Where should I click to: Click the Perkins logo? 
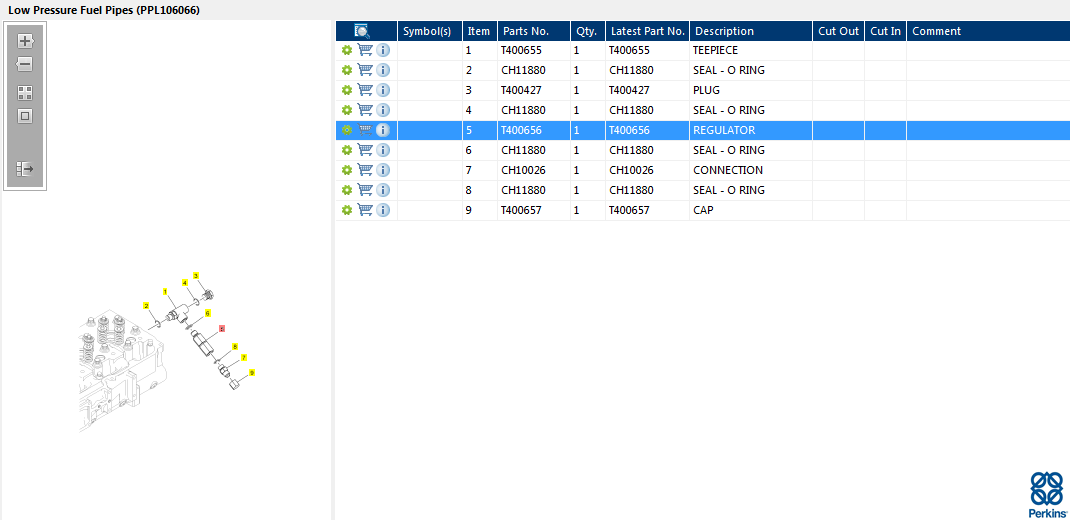1047,494
